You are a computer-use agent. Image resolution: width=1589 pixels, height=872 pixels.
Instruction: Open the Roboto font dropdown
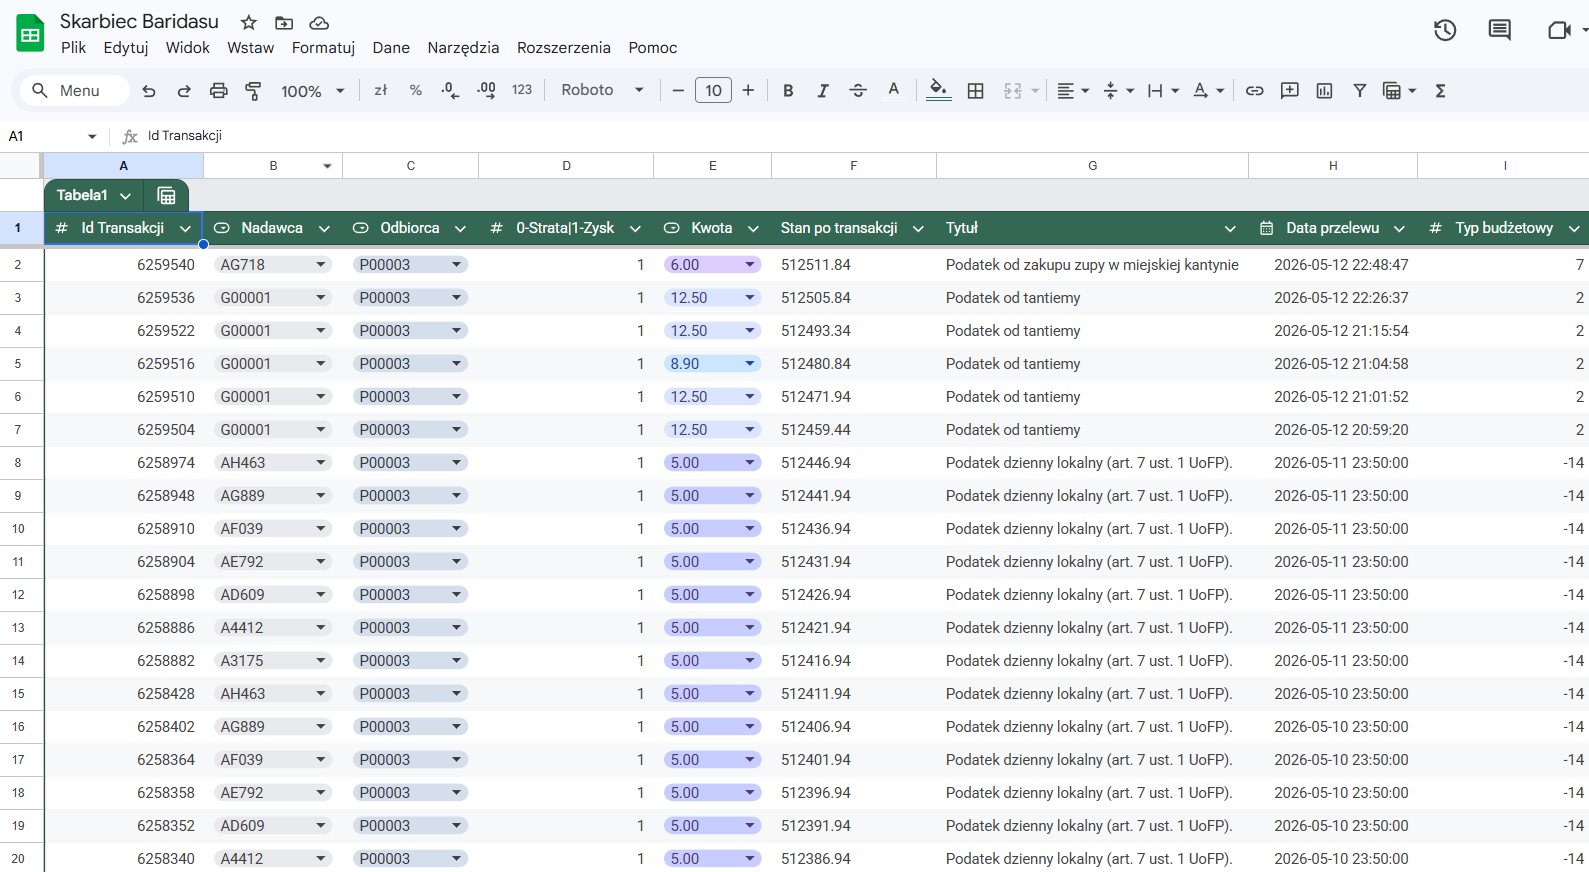pyautogui.click(x=602, y=90)
